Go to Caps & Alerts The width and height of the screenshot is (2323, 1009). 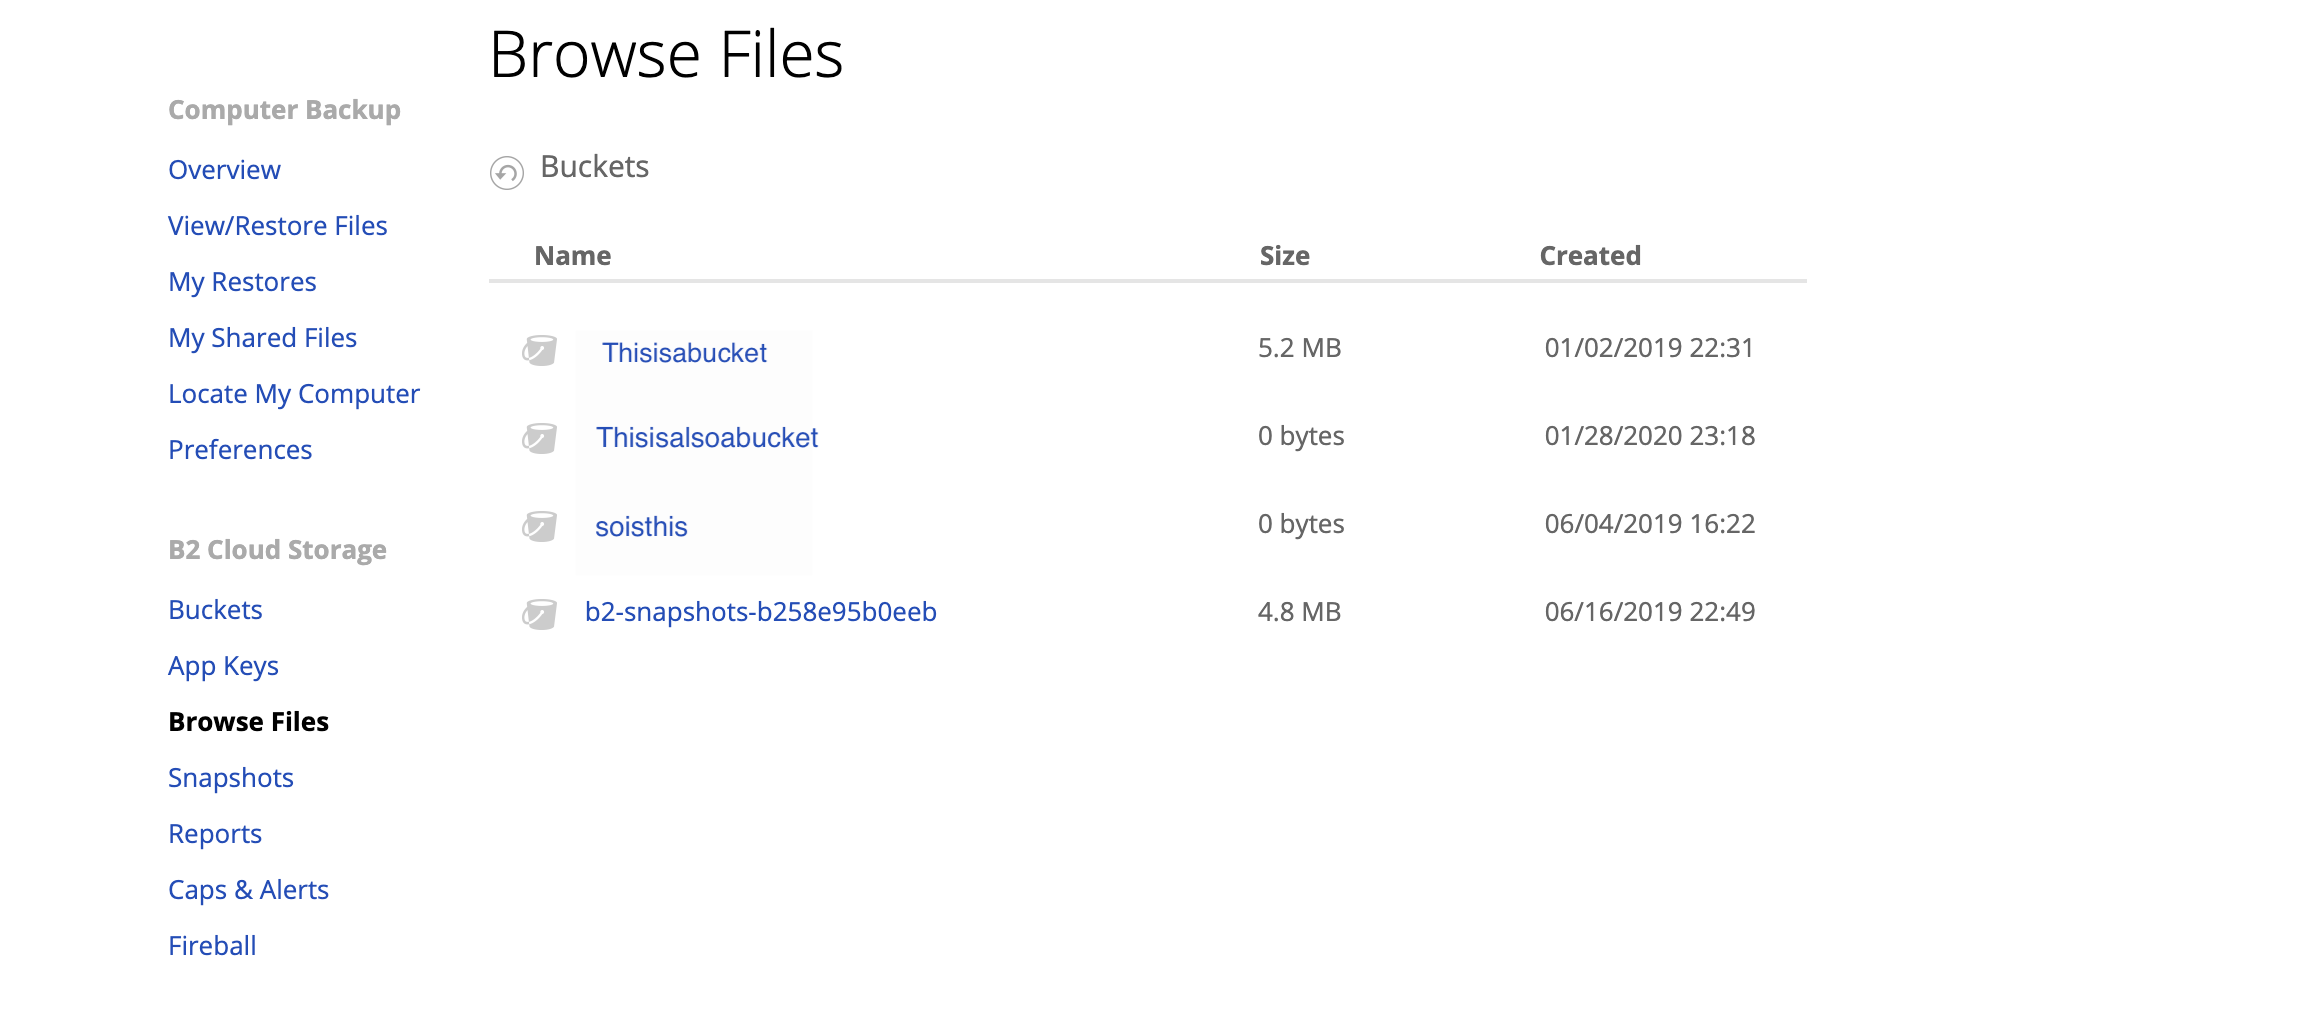[x=248, y=890]
